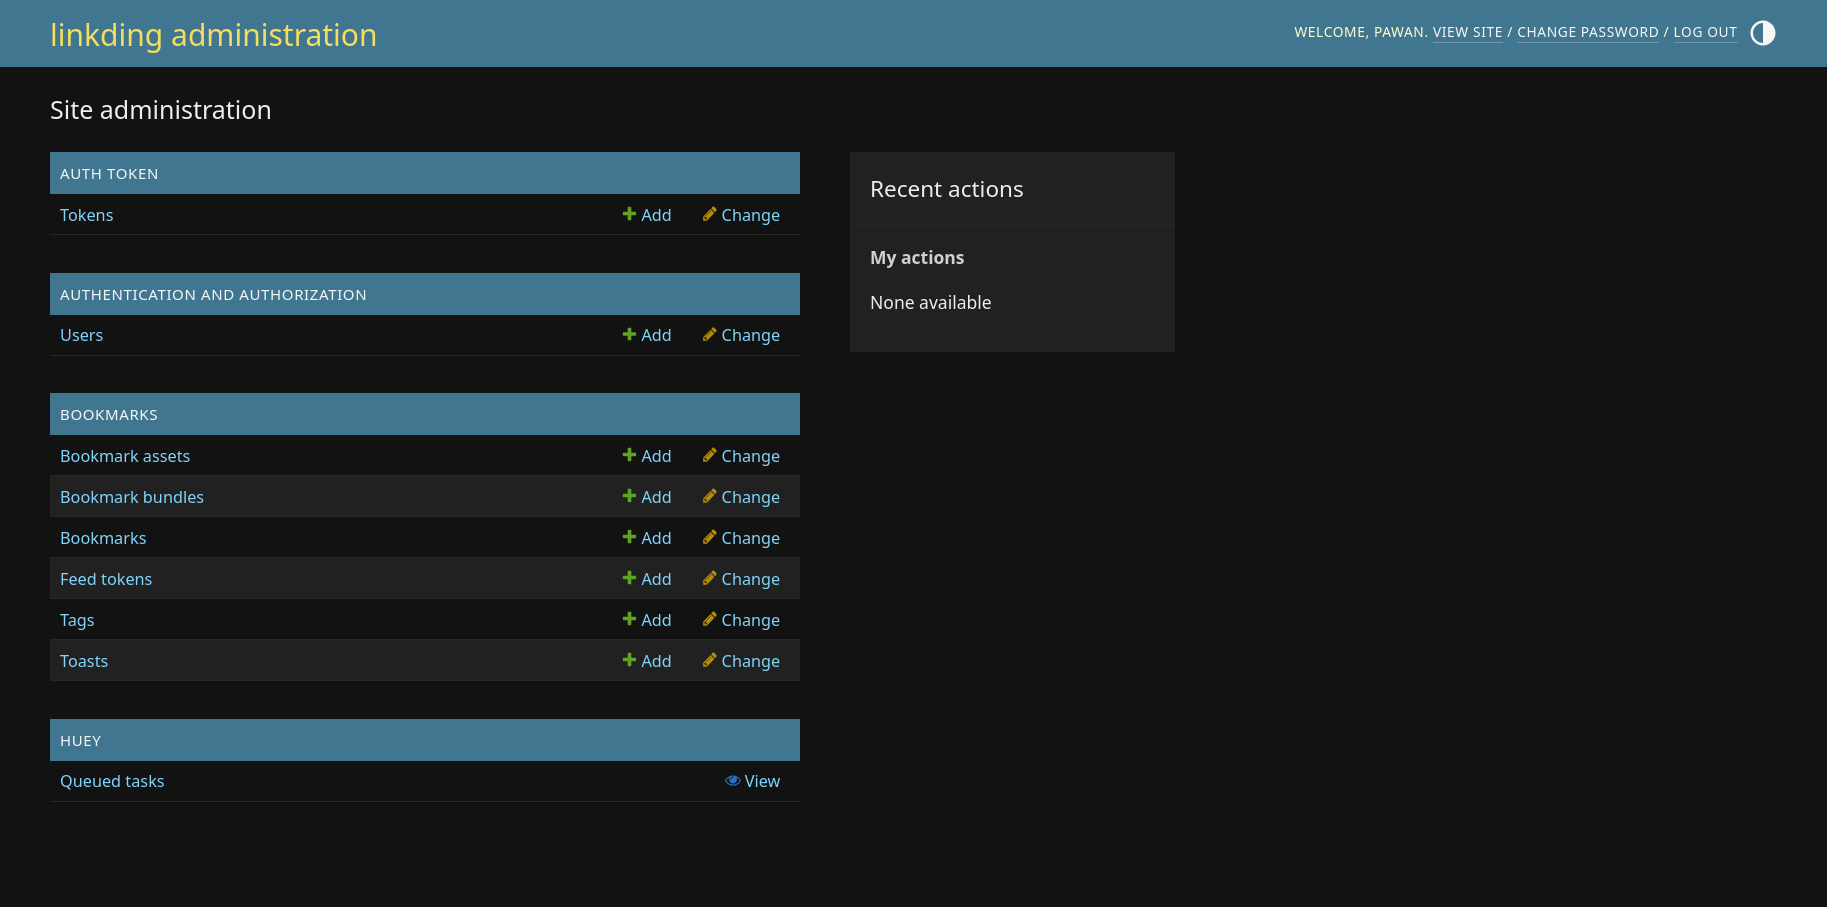Viewport: 1827px width, 907px height.
Task: Open the Users management page
Action: pos(81,334)
